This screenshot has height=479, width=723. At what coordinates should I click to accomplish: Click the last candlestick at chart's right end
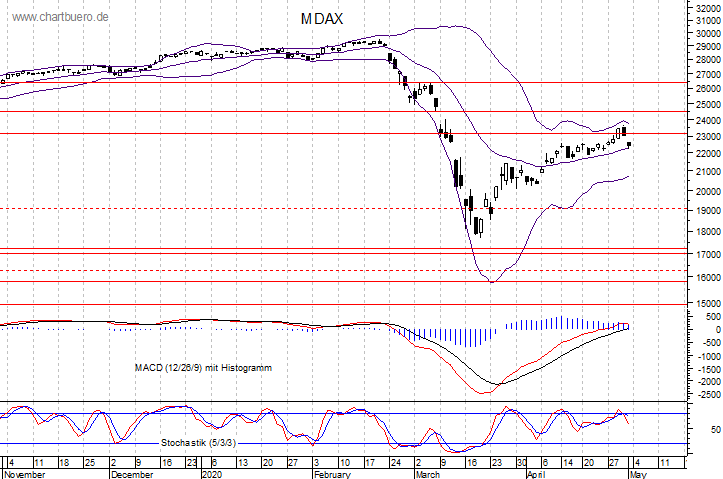pyautogui.click(x=629, y=144)
